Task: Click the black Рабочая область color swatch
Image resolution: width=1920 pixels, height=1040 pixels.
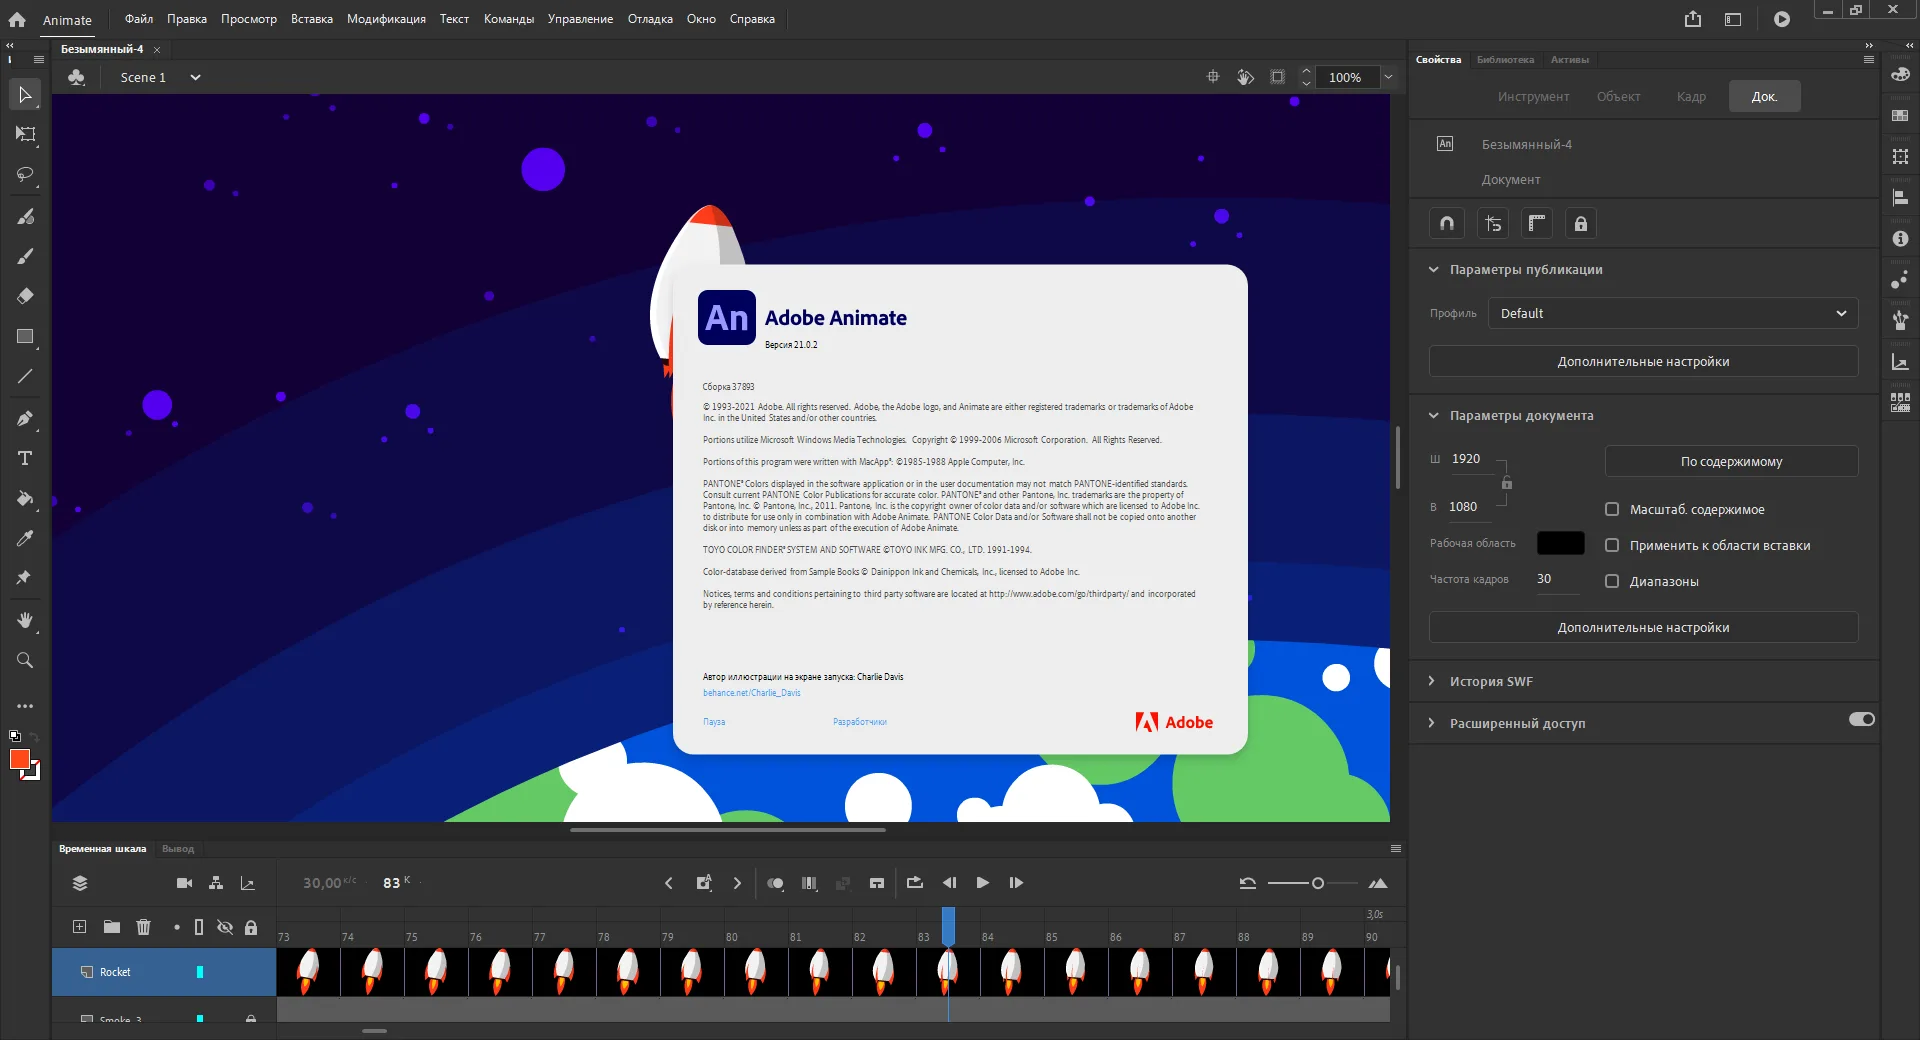Action: (x=1560, y=543)
